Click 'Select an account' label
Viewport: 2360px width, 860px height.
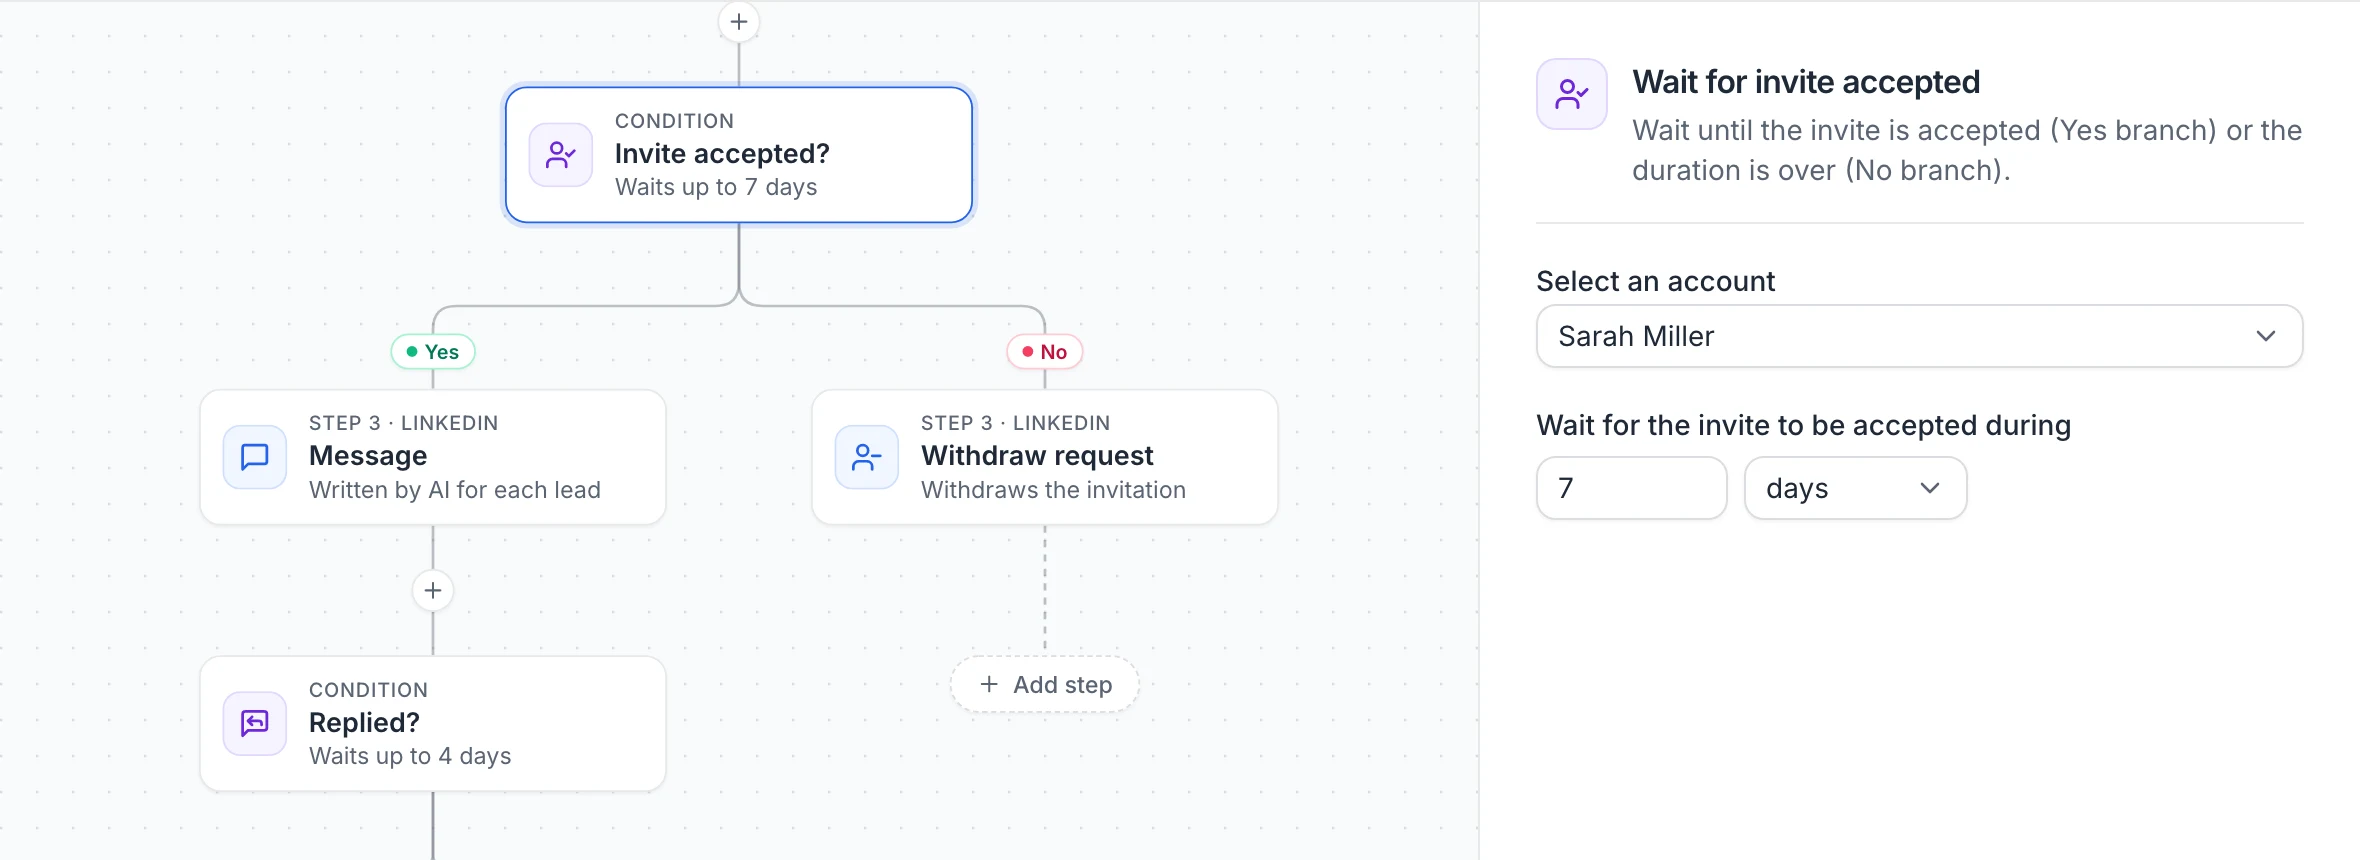click(1655, 281)
